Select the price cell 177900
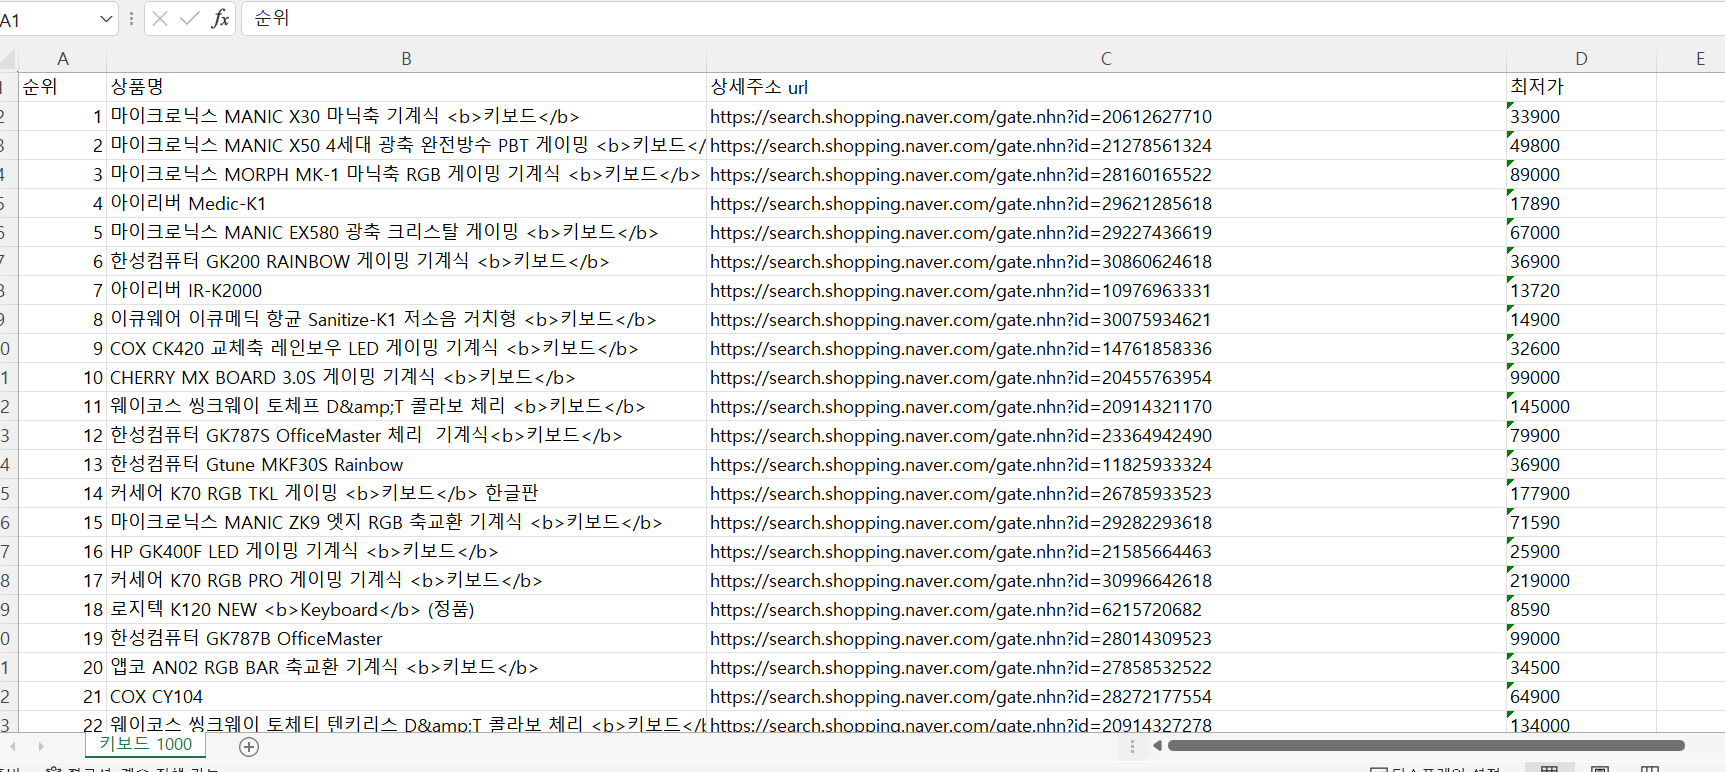1725x772 pixels. (1581, 493)
